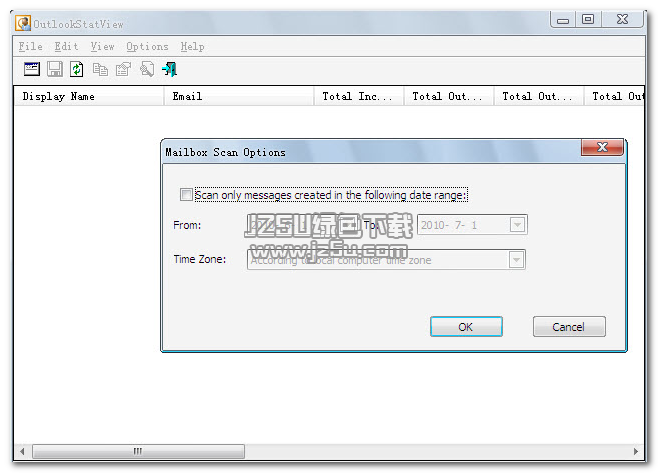Image resolution: width=658 pixels, height=473 pixels.
Task: Expand the Time Zone combo box
Action: coord(516,259)
